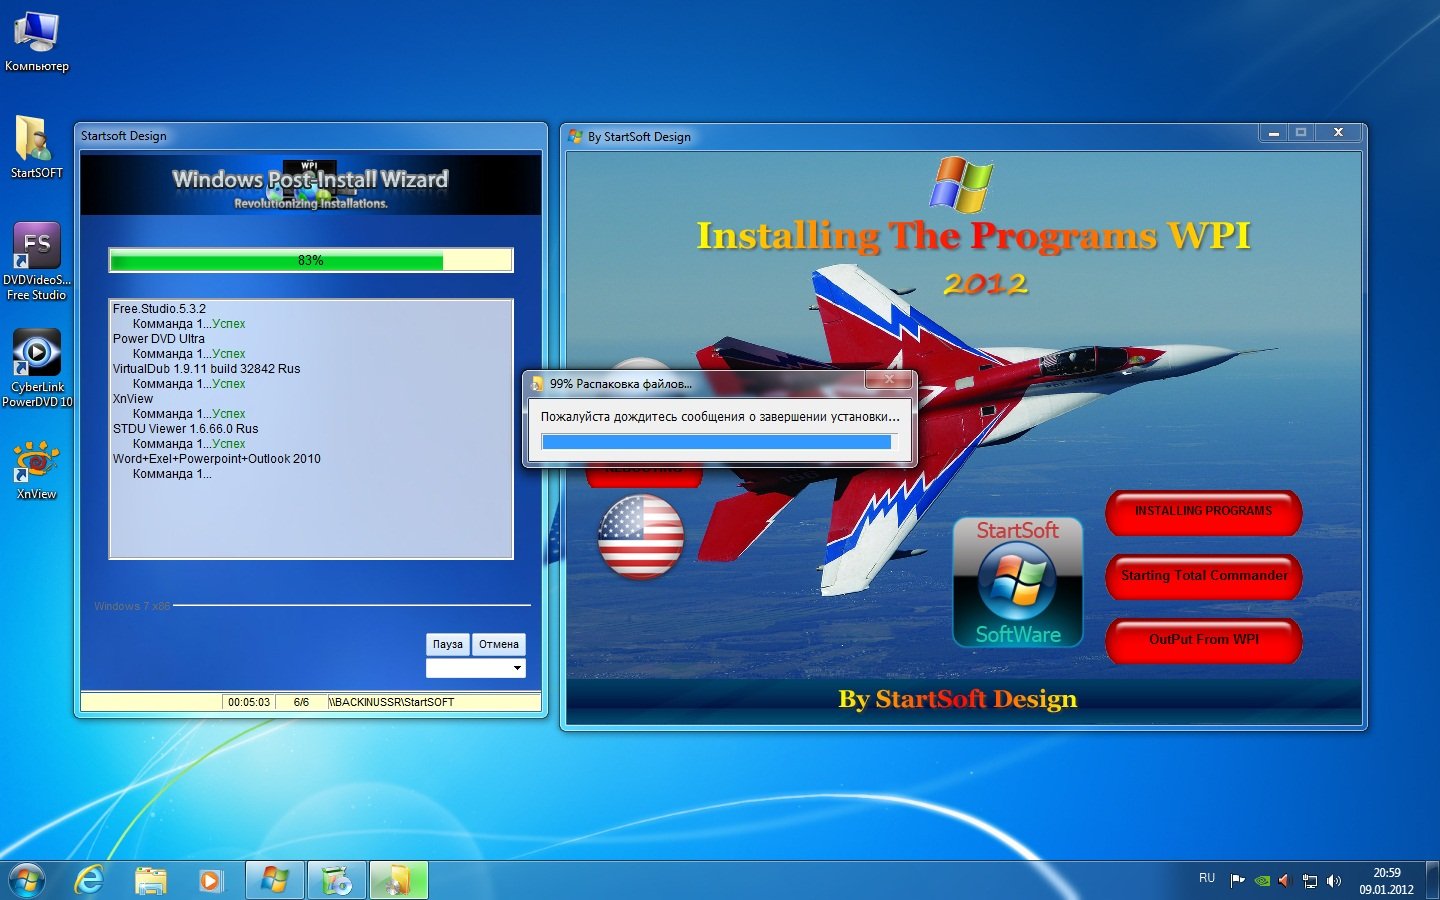Switch to the green box with disc taskbar button
Screen dimensions: 1440x900
click(x=337, y=880)
